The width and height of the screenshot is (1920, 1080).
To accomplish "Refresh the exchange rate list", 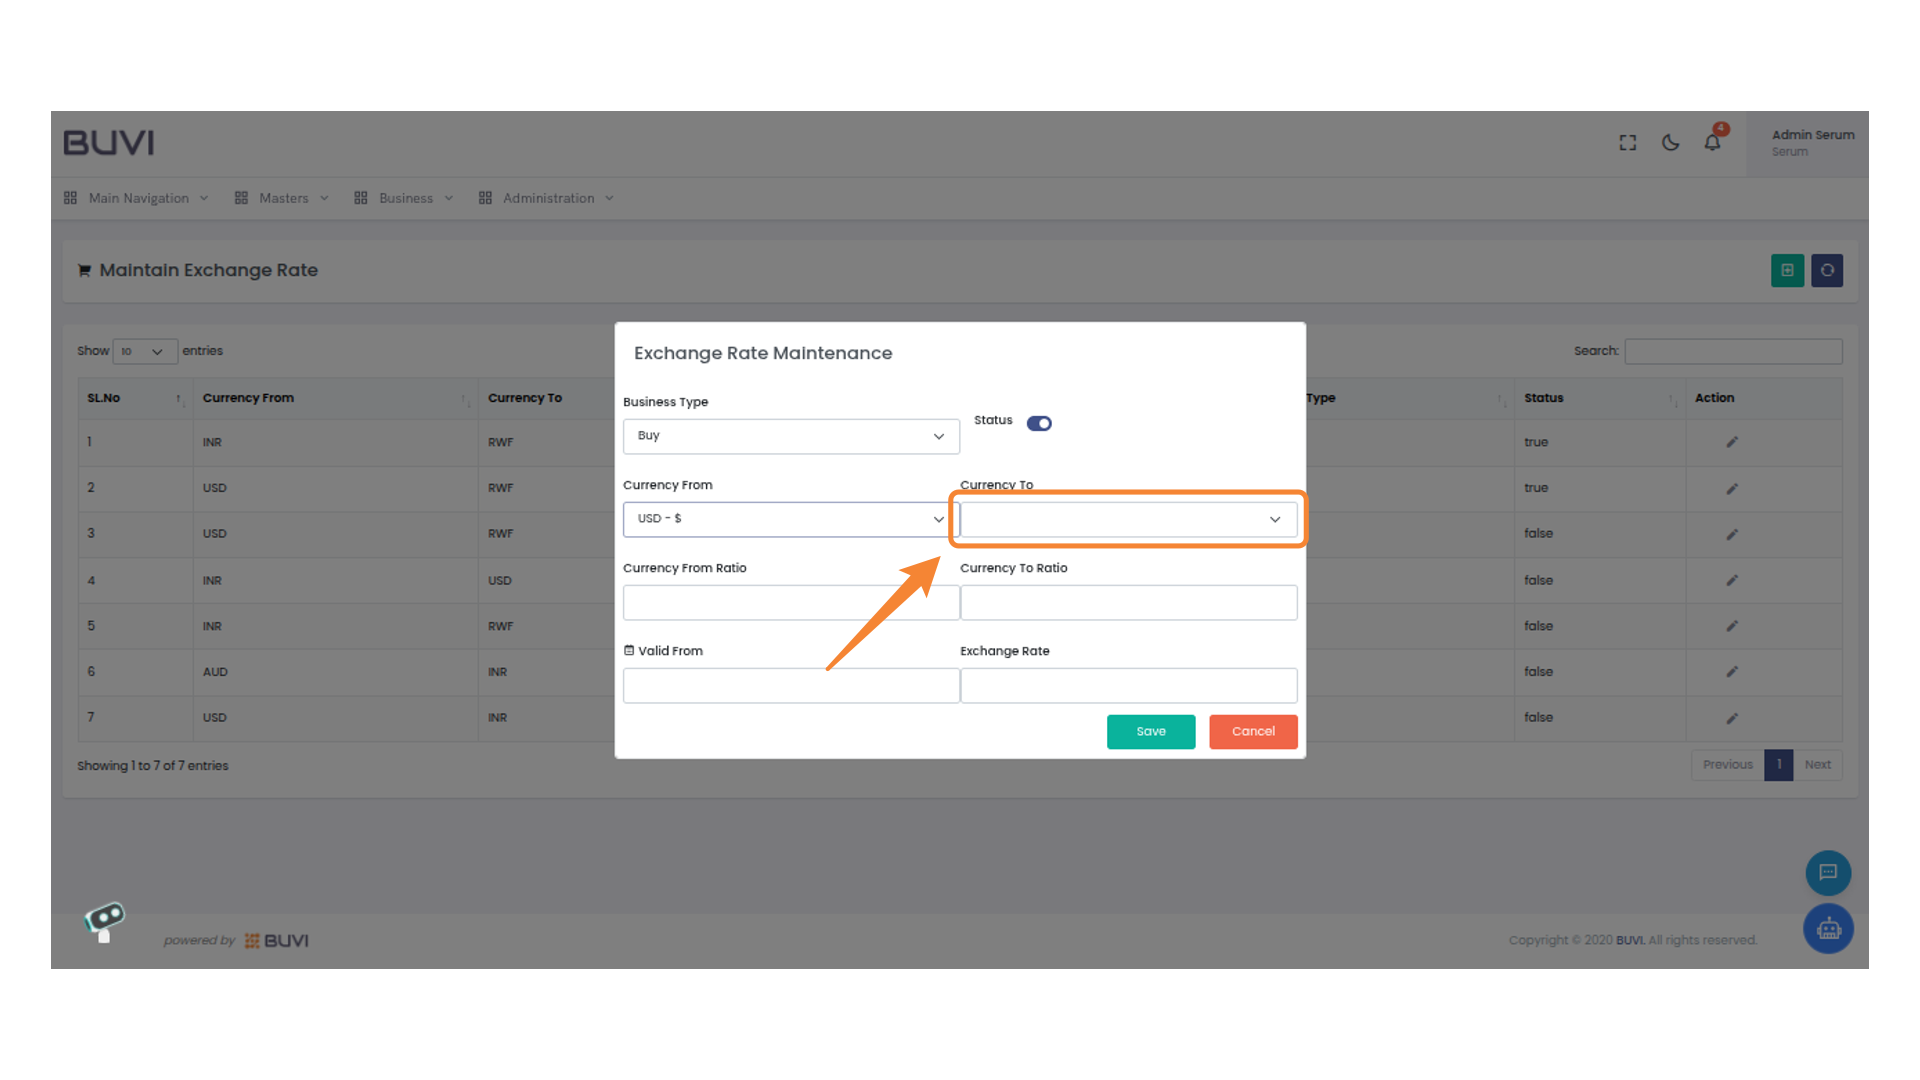I will coord(1827,270).
